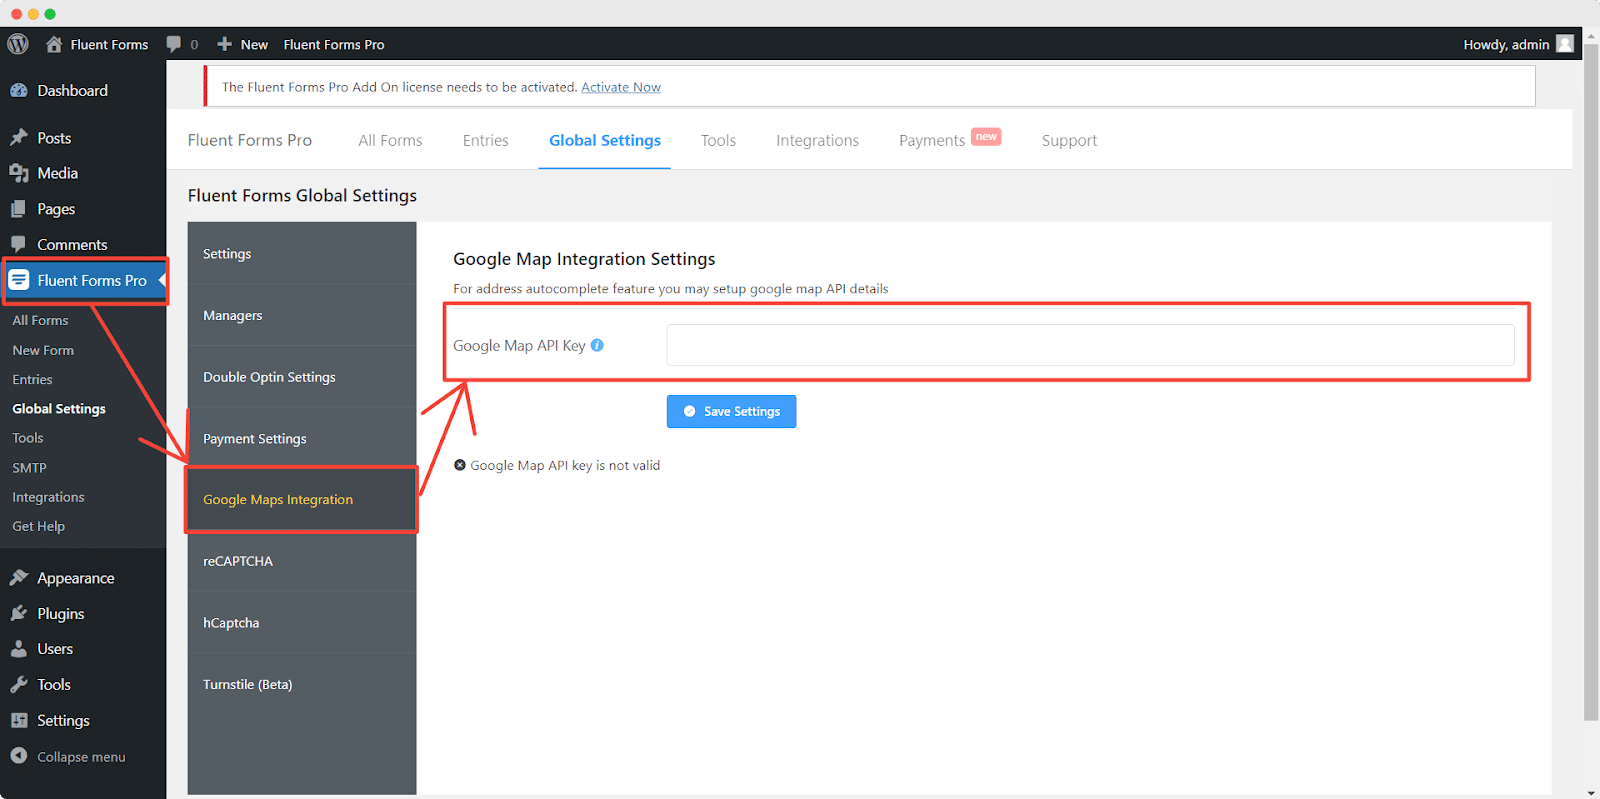The width and height of the screenshot is (1600, 799).
Task: Click the Users person icon
Action: 19,649
